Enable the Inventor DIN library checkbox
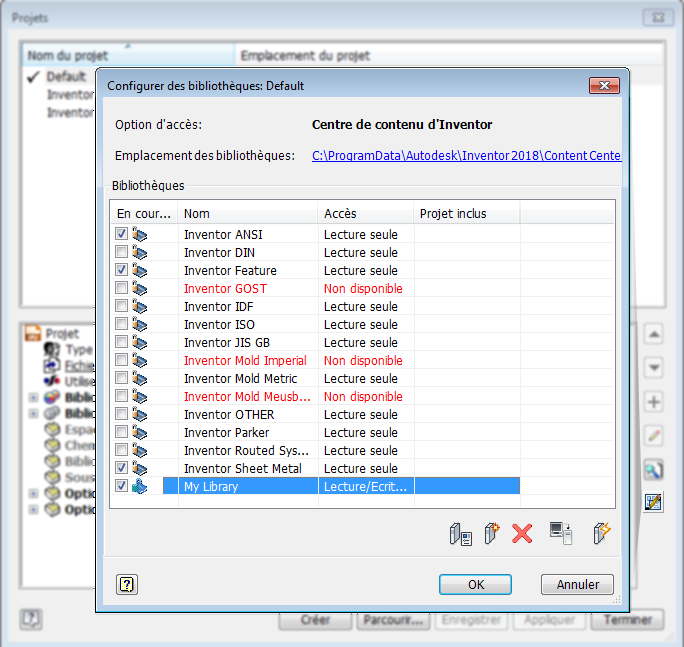 coord(121,251)
